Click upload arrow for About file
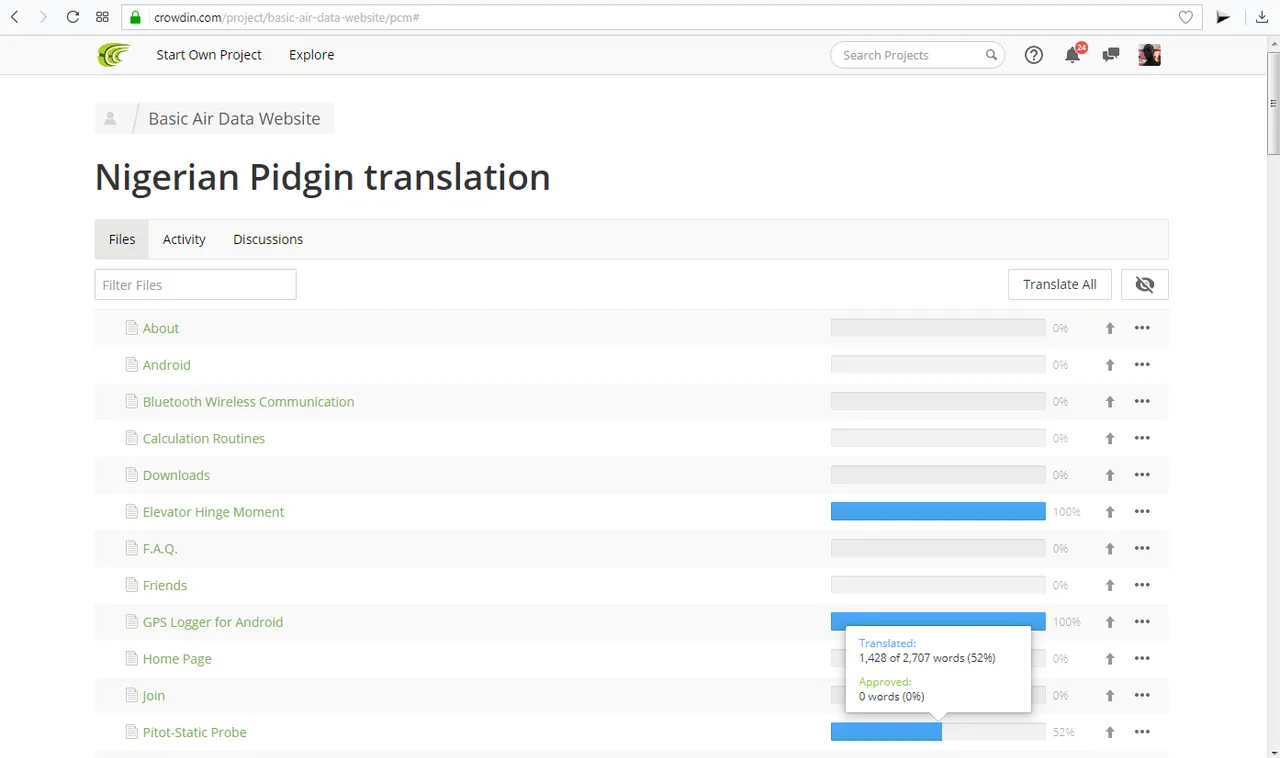1280x758 pixels. pos(1109,328)
